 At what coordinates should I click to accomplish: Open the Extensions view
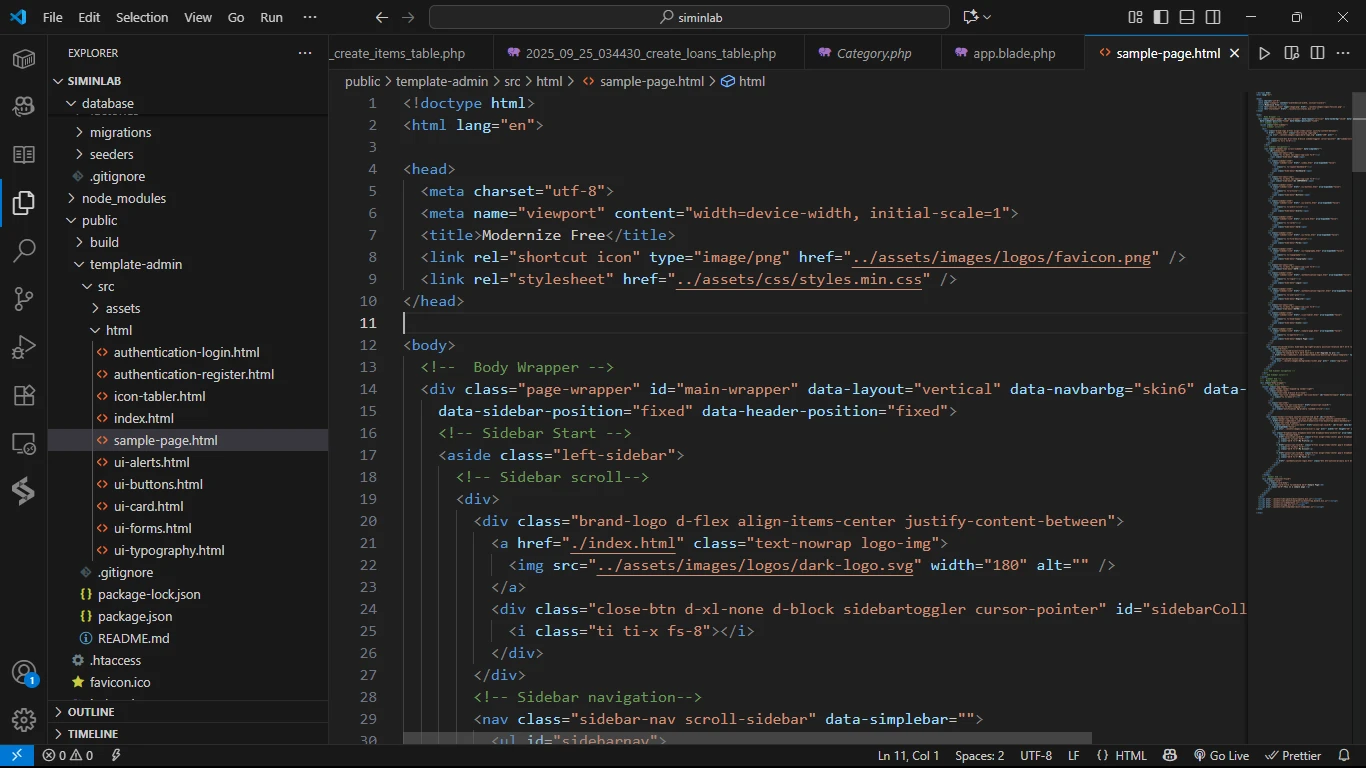pyautogui.click(x=24, y=395)
